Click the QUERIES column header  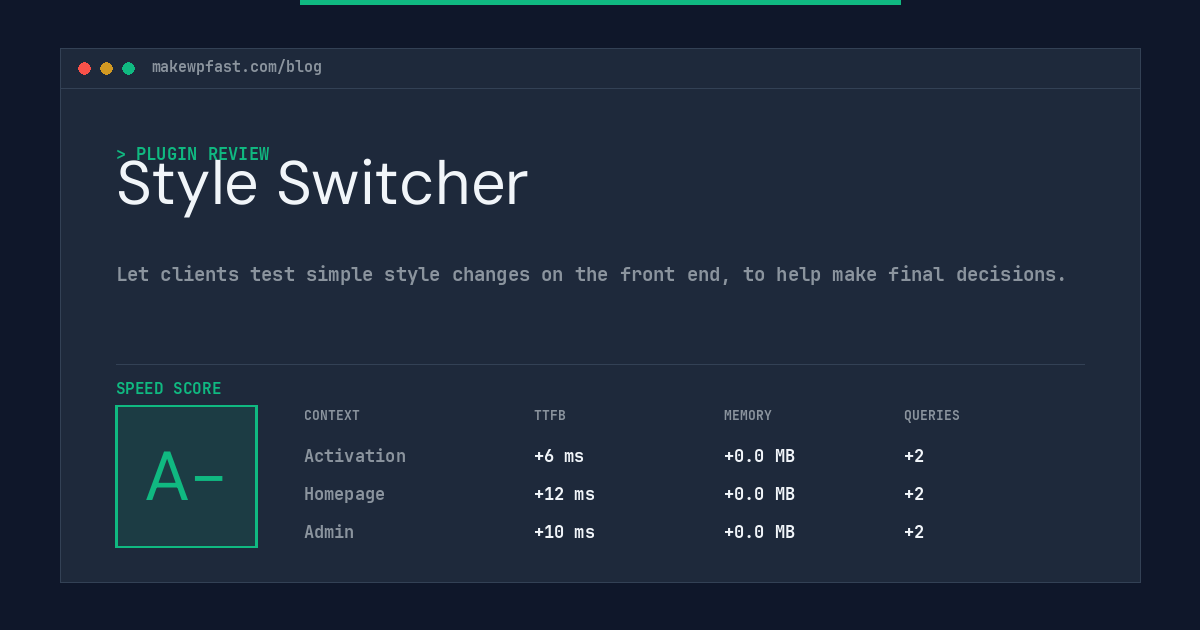pyautogui.click(x=932, y=416)
